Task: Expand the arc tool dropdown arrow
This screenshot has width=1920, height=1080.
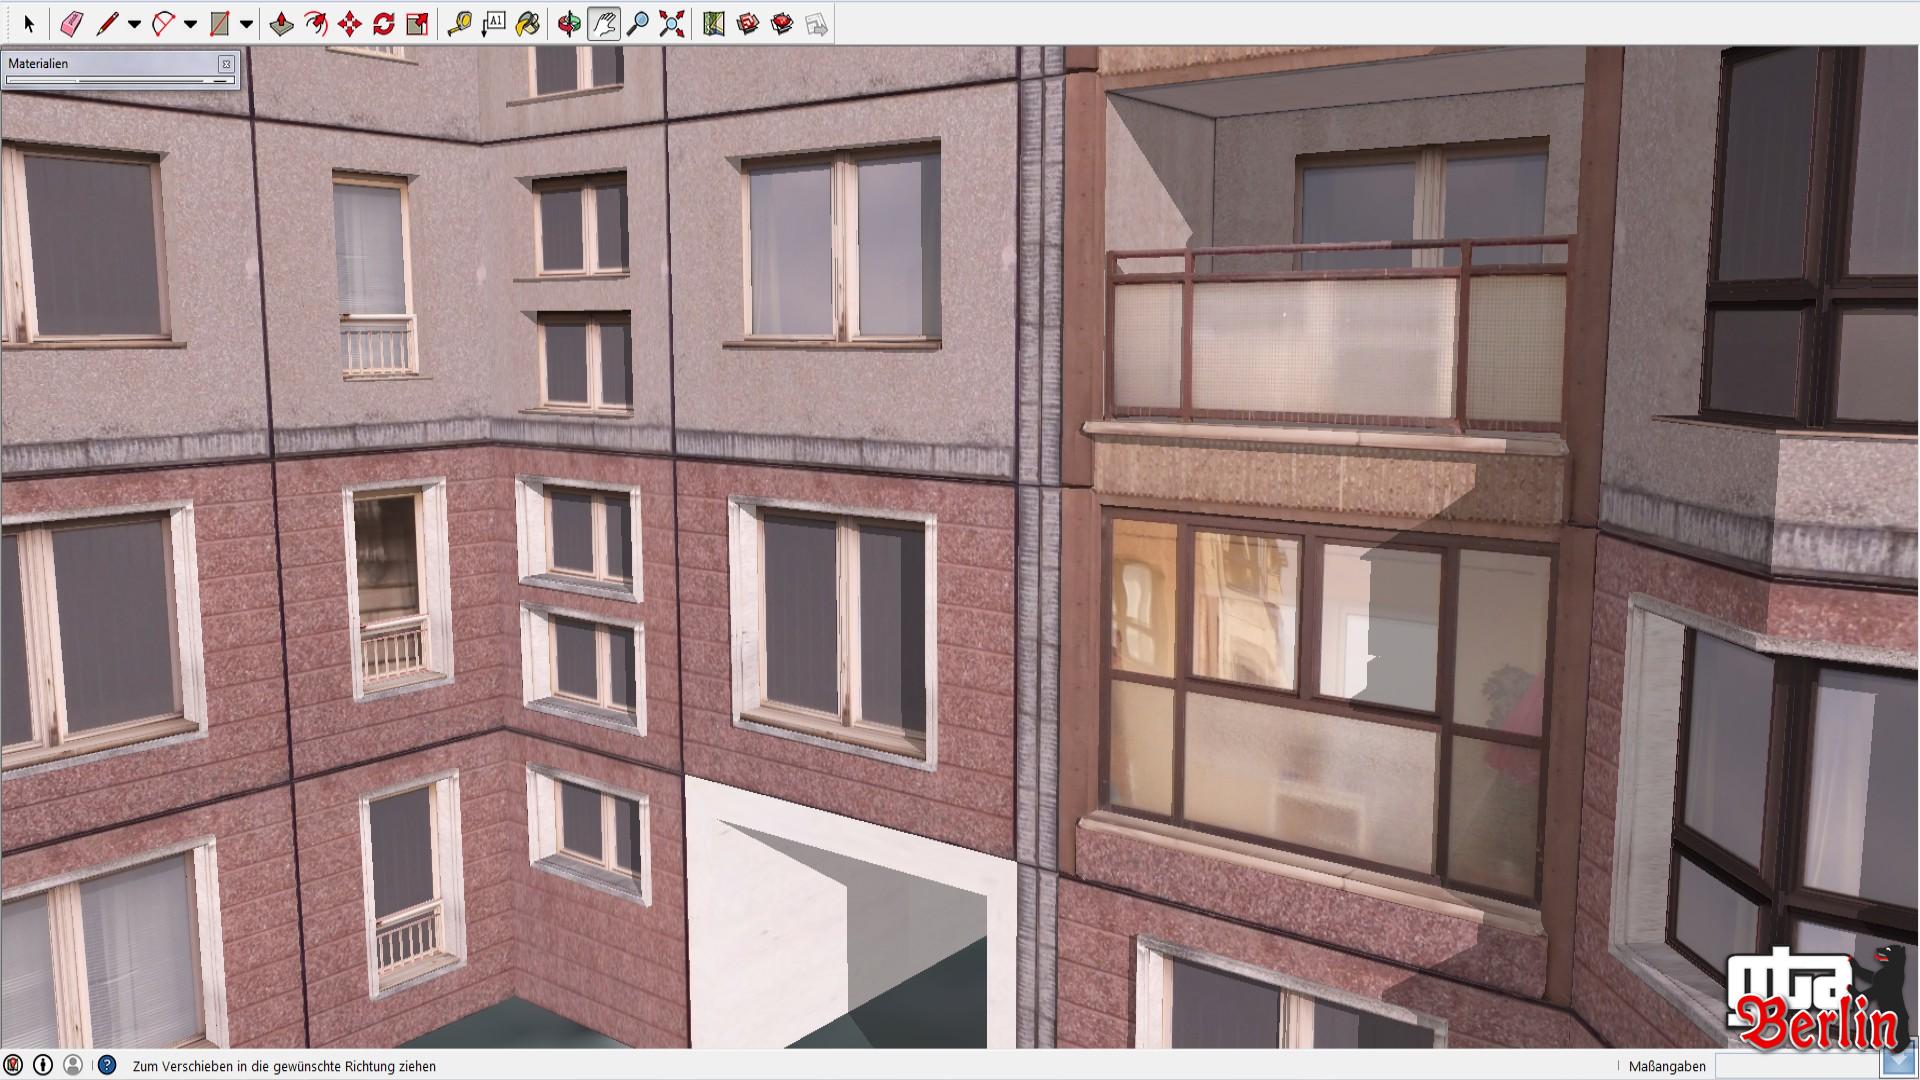Action: click(190, 24)
